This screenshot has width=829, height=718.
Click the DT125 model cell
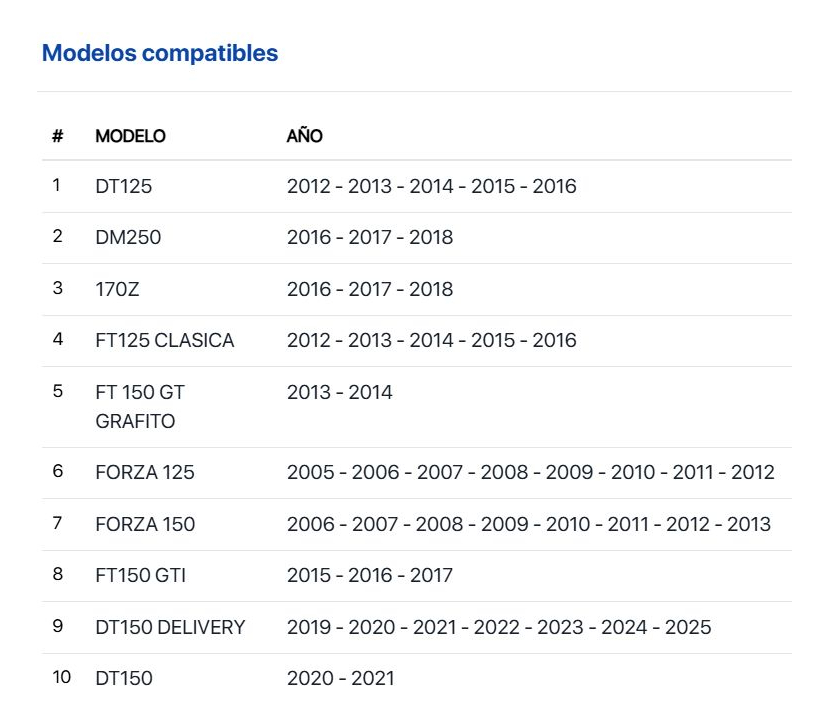(x=123, y=186)
